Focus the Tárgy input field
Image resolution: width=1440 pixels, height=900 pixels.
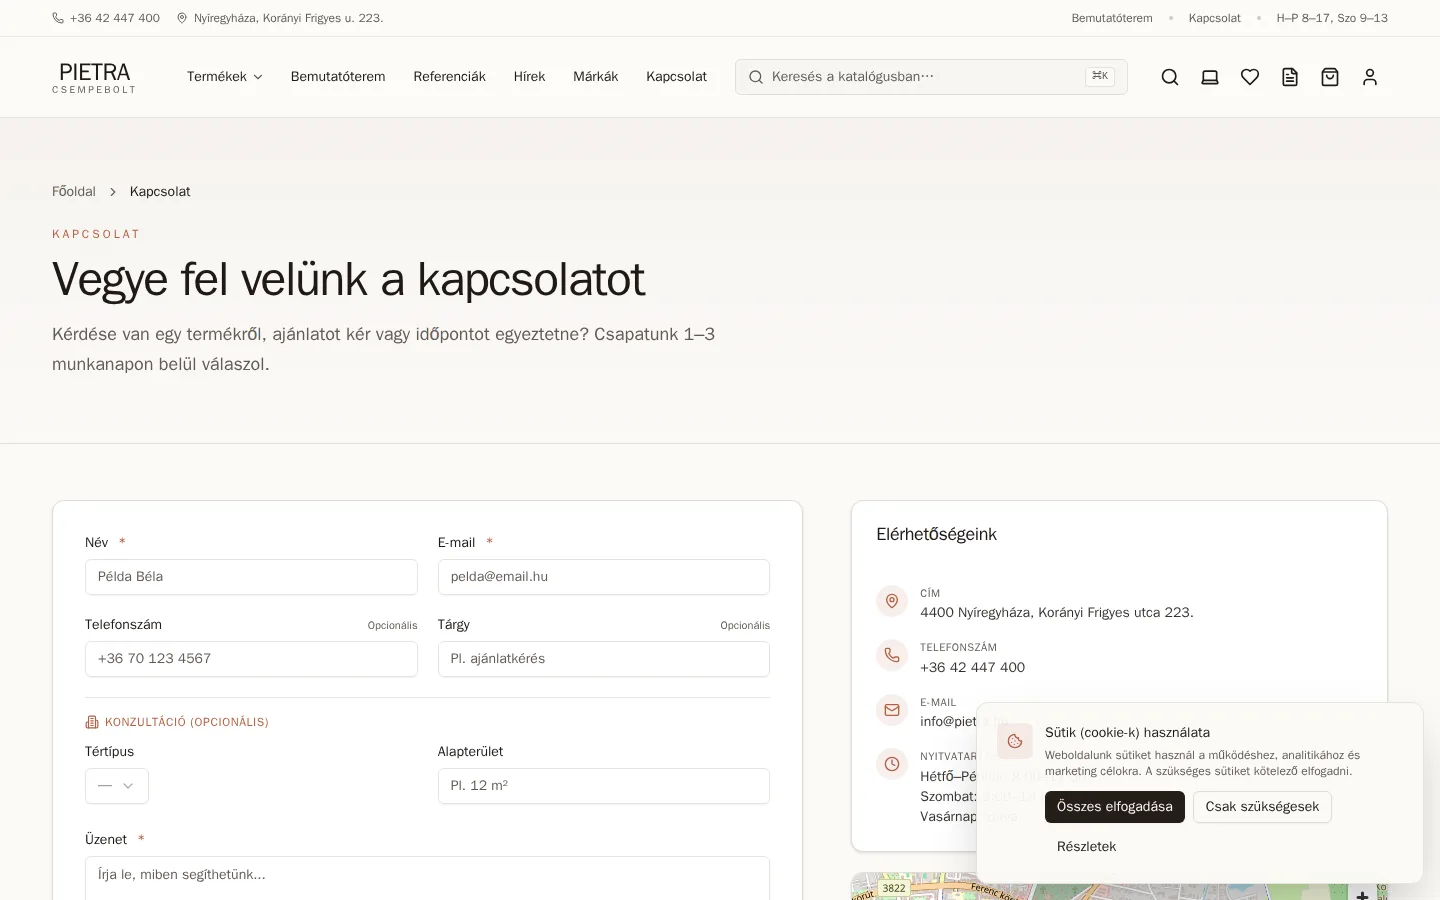click(x=604, y=659)
